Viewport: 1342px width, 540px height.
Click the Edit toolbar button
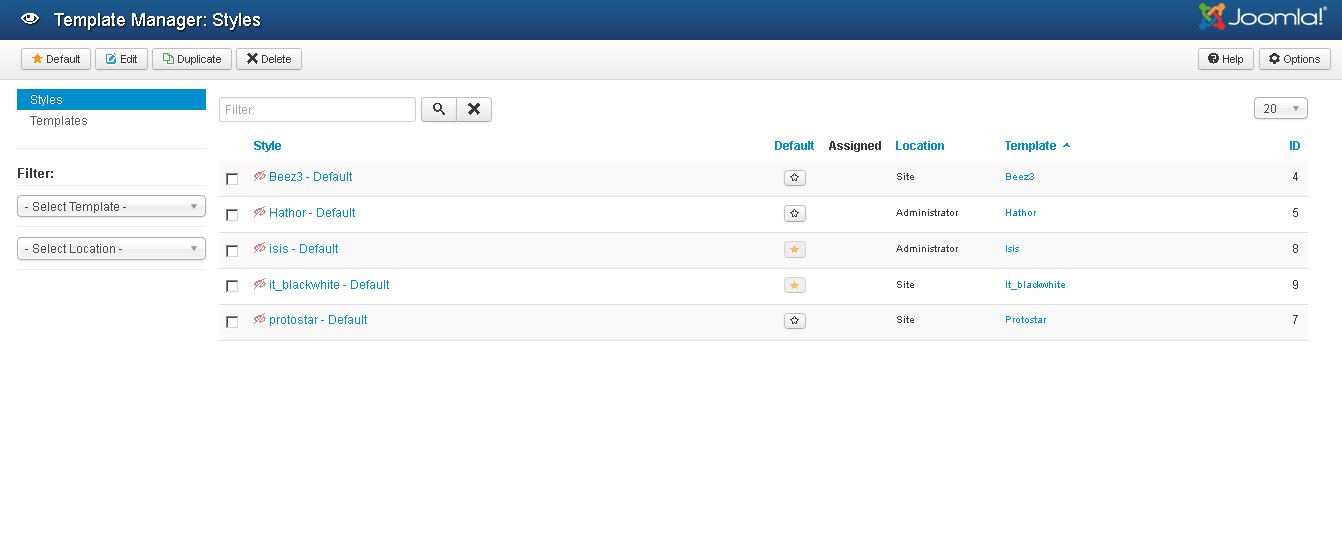coord(122,59)
